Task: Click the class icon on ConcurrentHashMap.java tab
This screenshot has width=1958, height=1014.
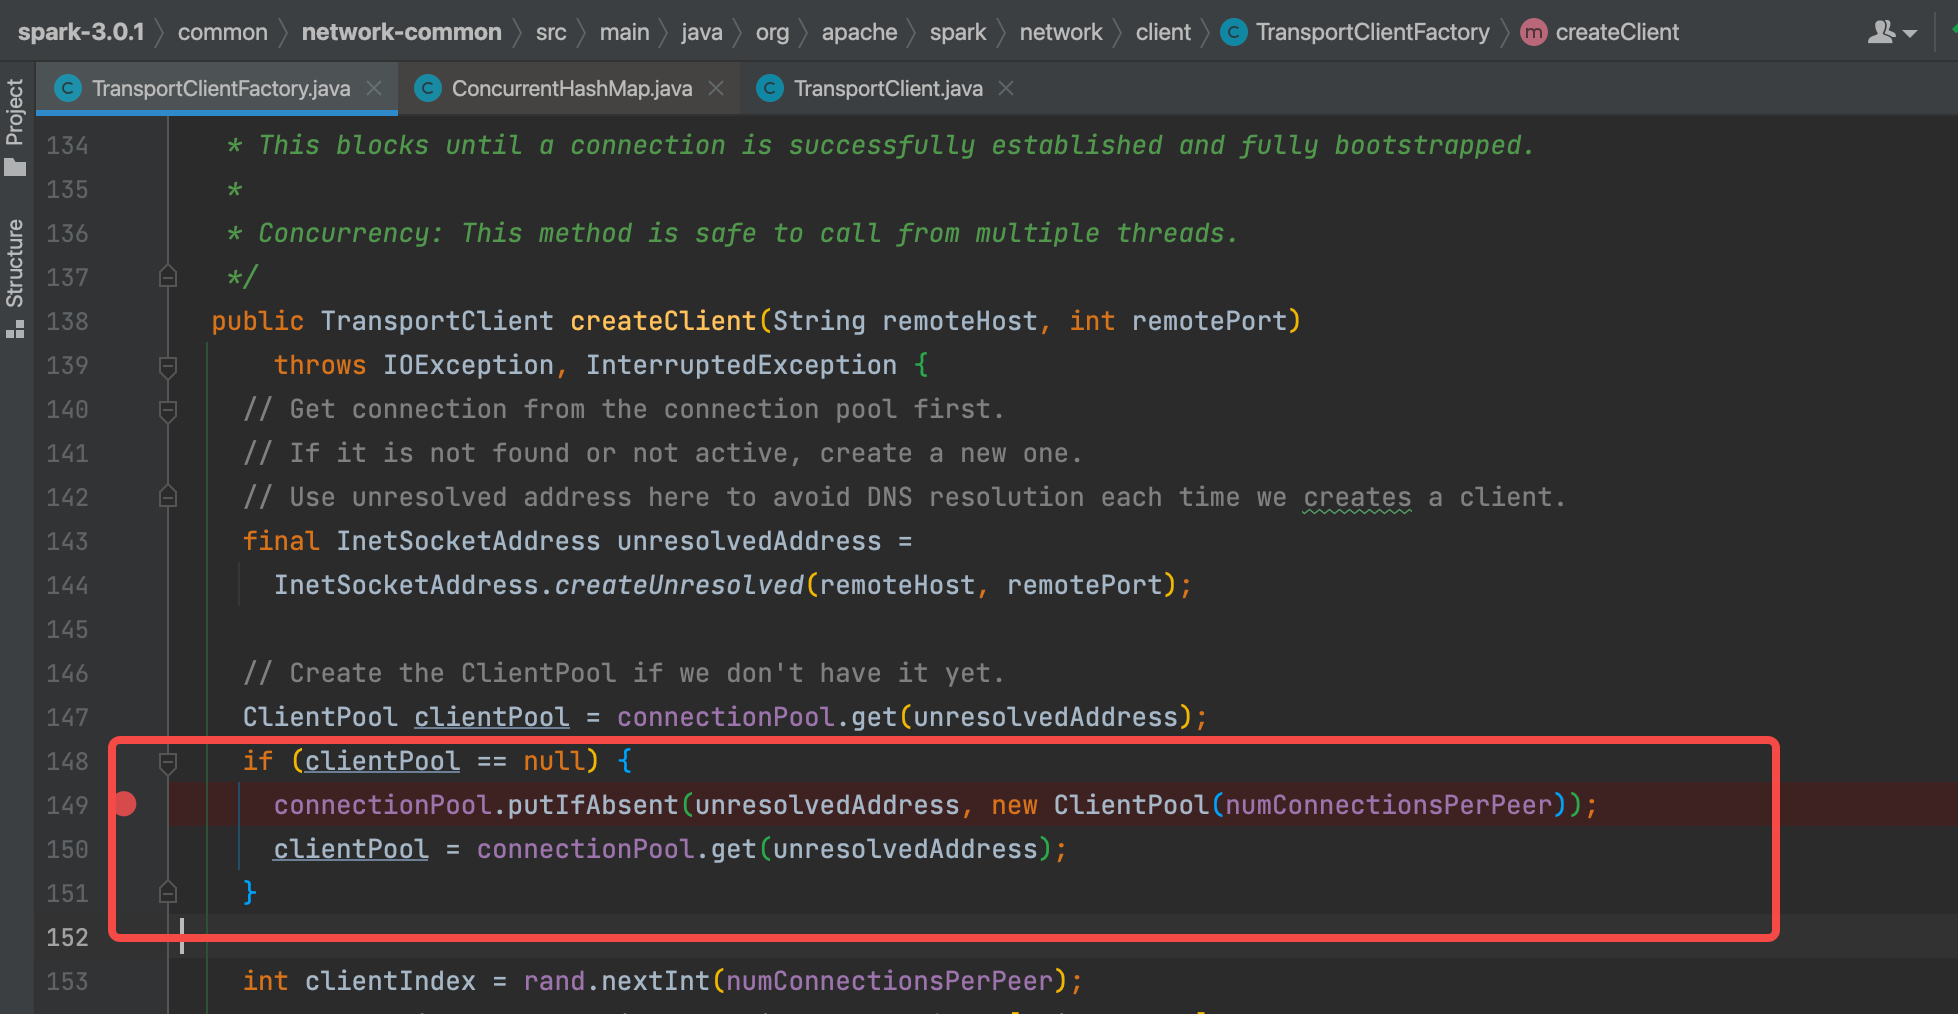Action: tap(428, 89)
